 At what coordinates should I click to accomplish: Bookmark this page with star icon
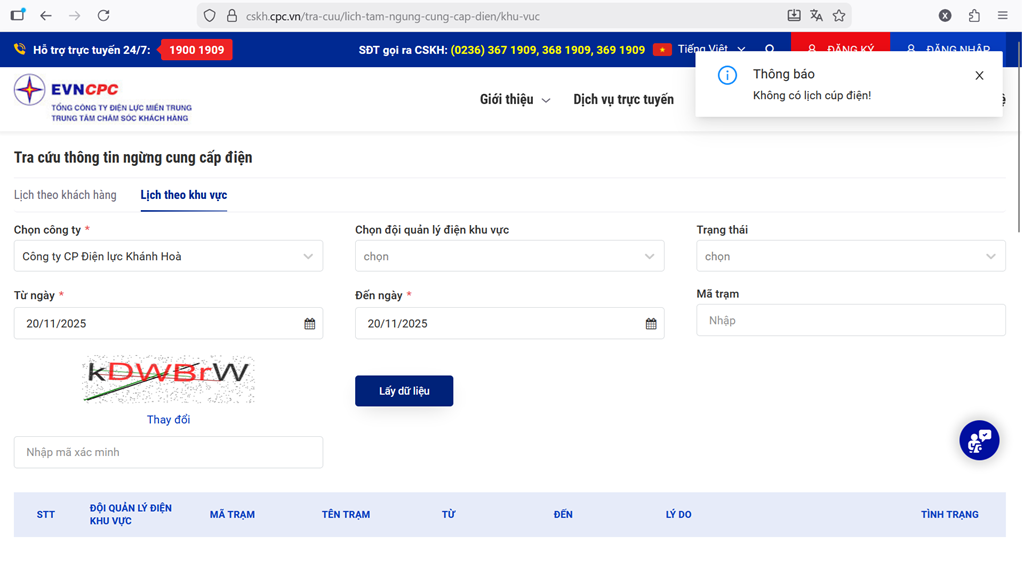click(839, 16)
